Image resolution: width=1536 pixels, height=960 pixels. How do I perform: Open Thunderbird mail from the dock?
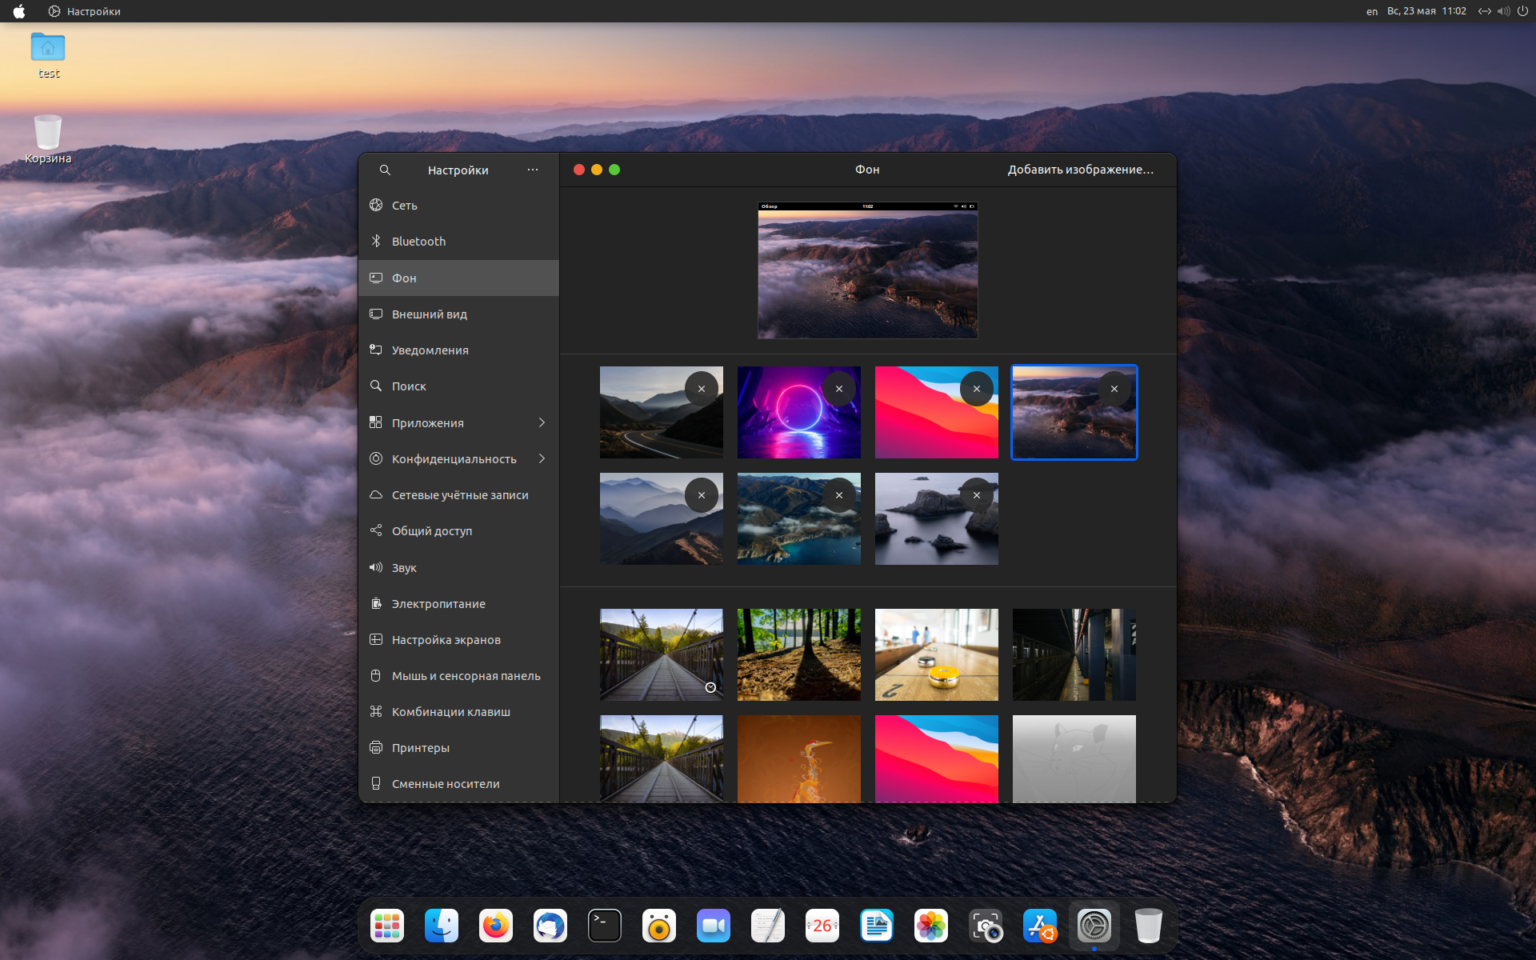click(x=550, y=926)
